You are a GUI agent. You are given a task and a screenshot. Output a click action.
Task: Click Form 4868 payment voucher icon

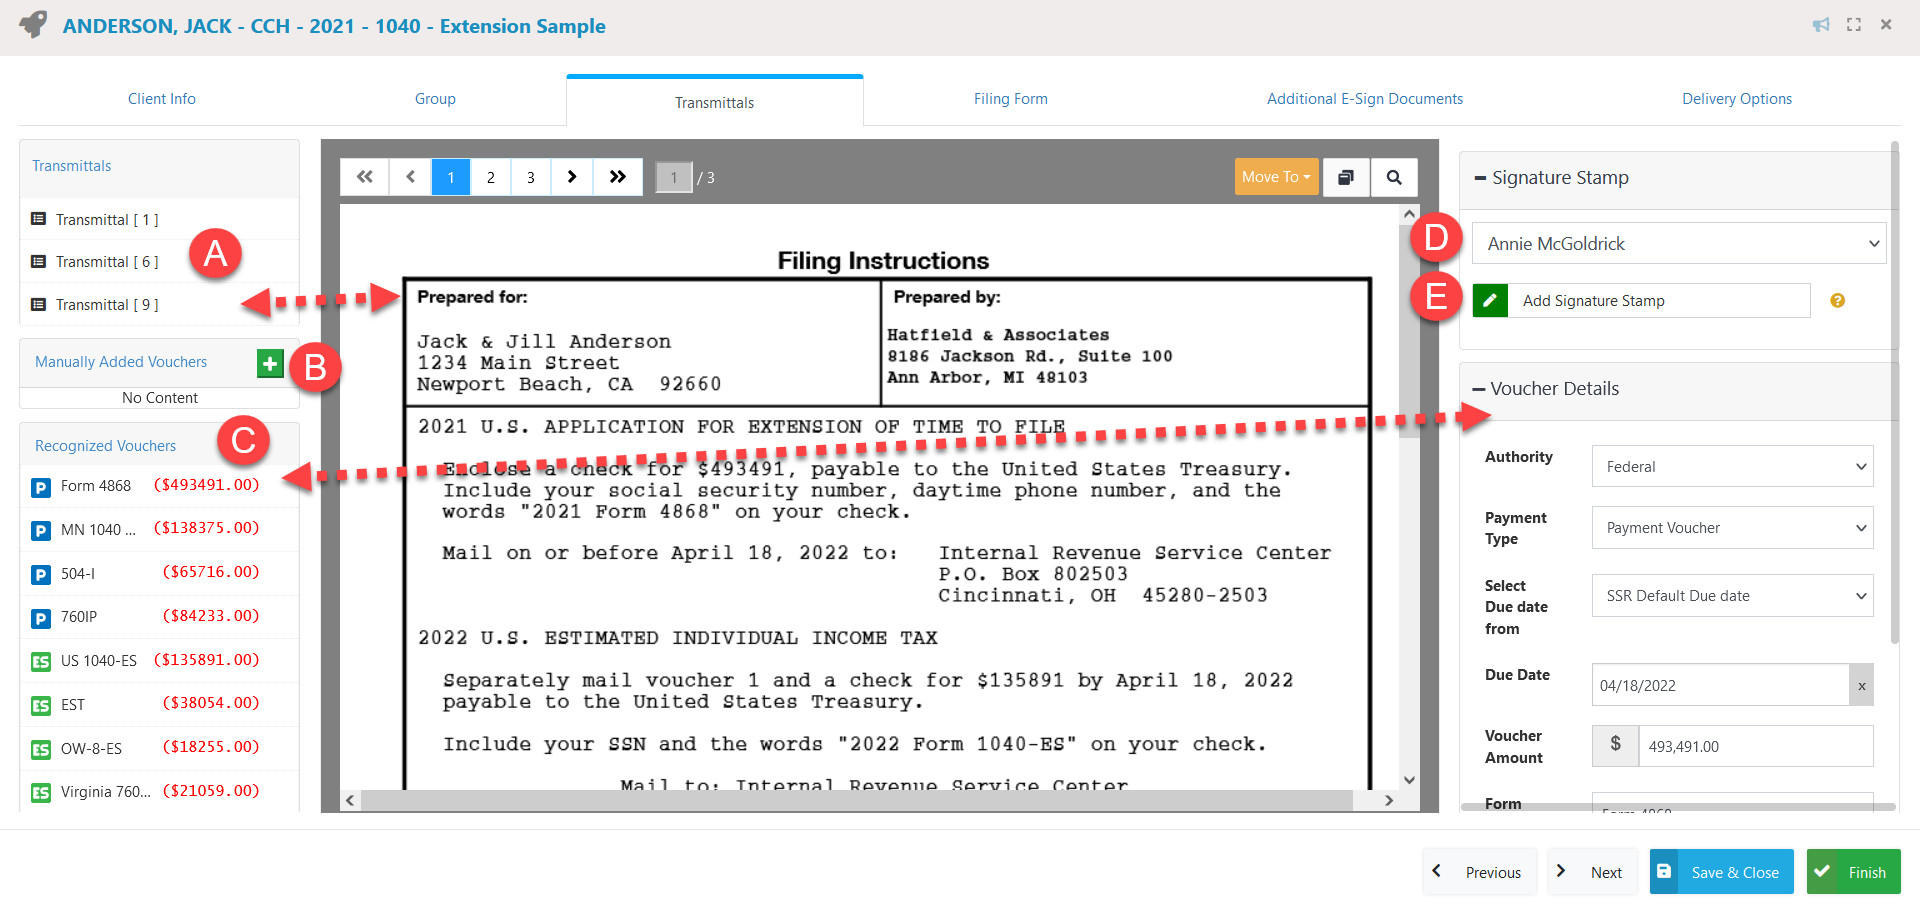tap(41, 487)
